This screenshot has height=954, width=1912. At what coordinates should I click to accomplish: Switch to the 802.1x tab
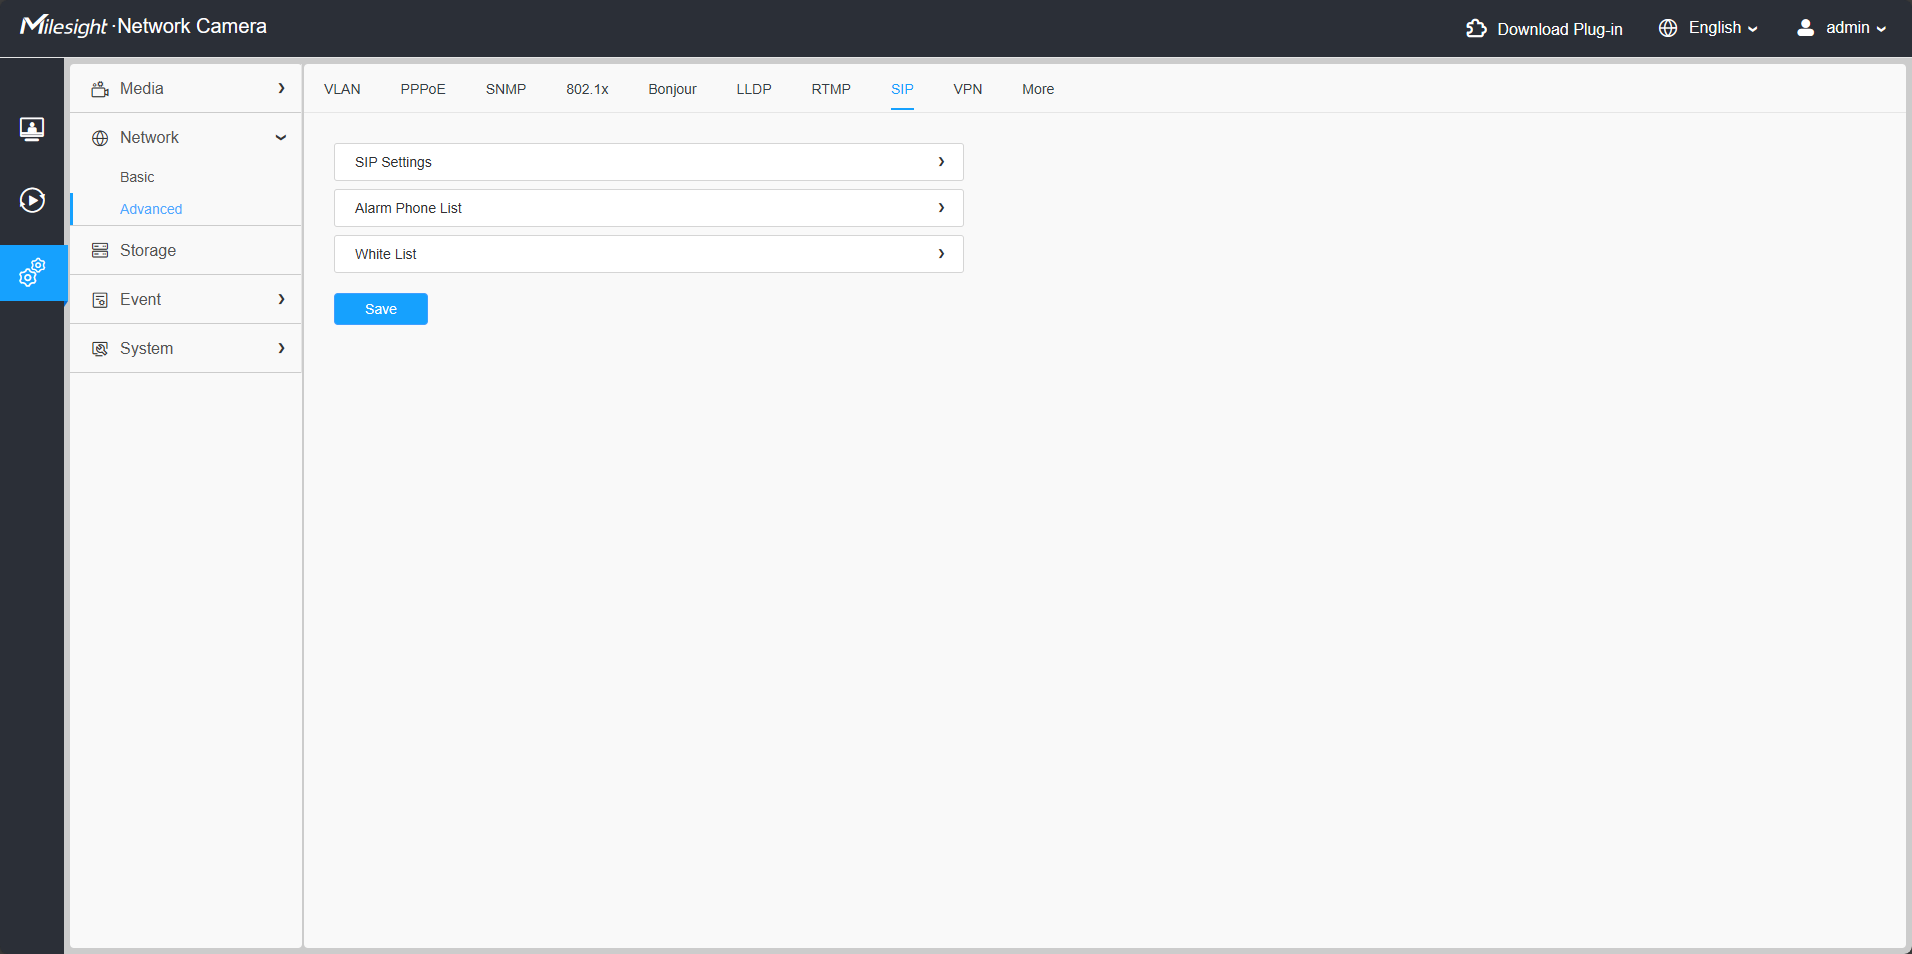click(587, 89)
